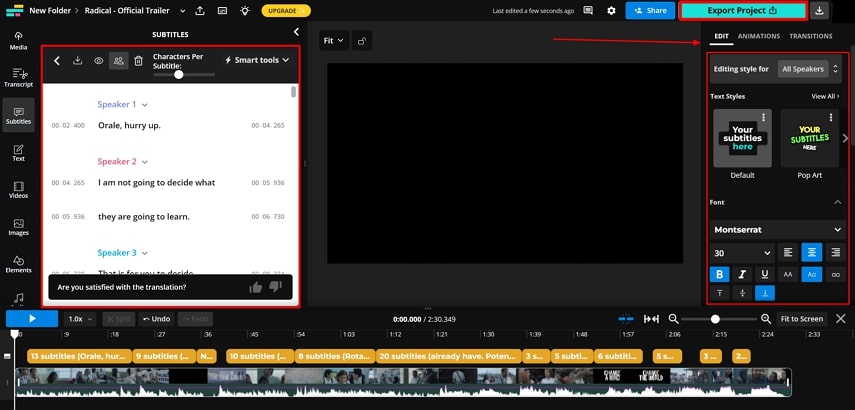Open project settings gear icon
This screenshot has width=855, height=410.
pos(611,10)
